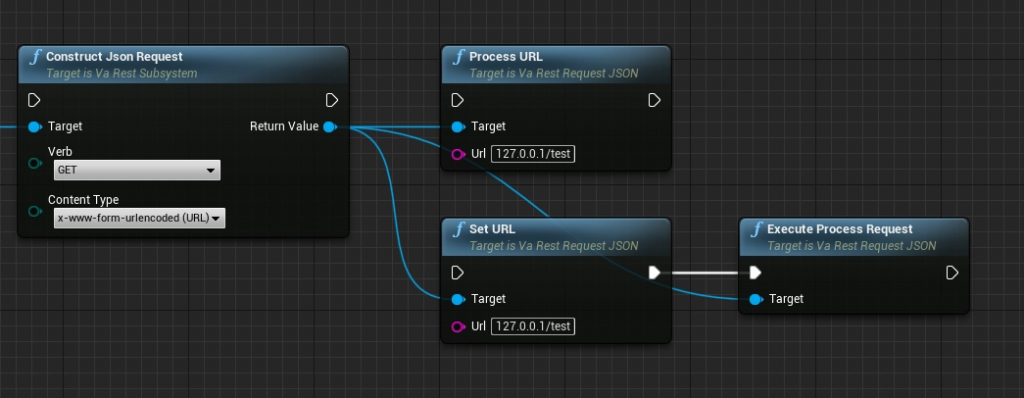The height and width of the screenshot is (398, 1024).
Task: Click the Set URL output exec pin
Action: pos(654,273)
